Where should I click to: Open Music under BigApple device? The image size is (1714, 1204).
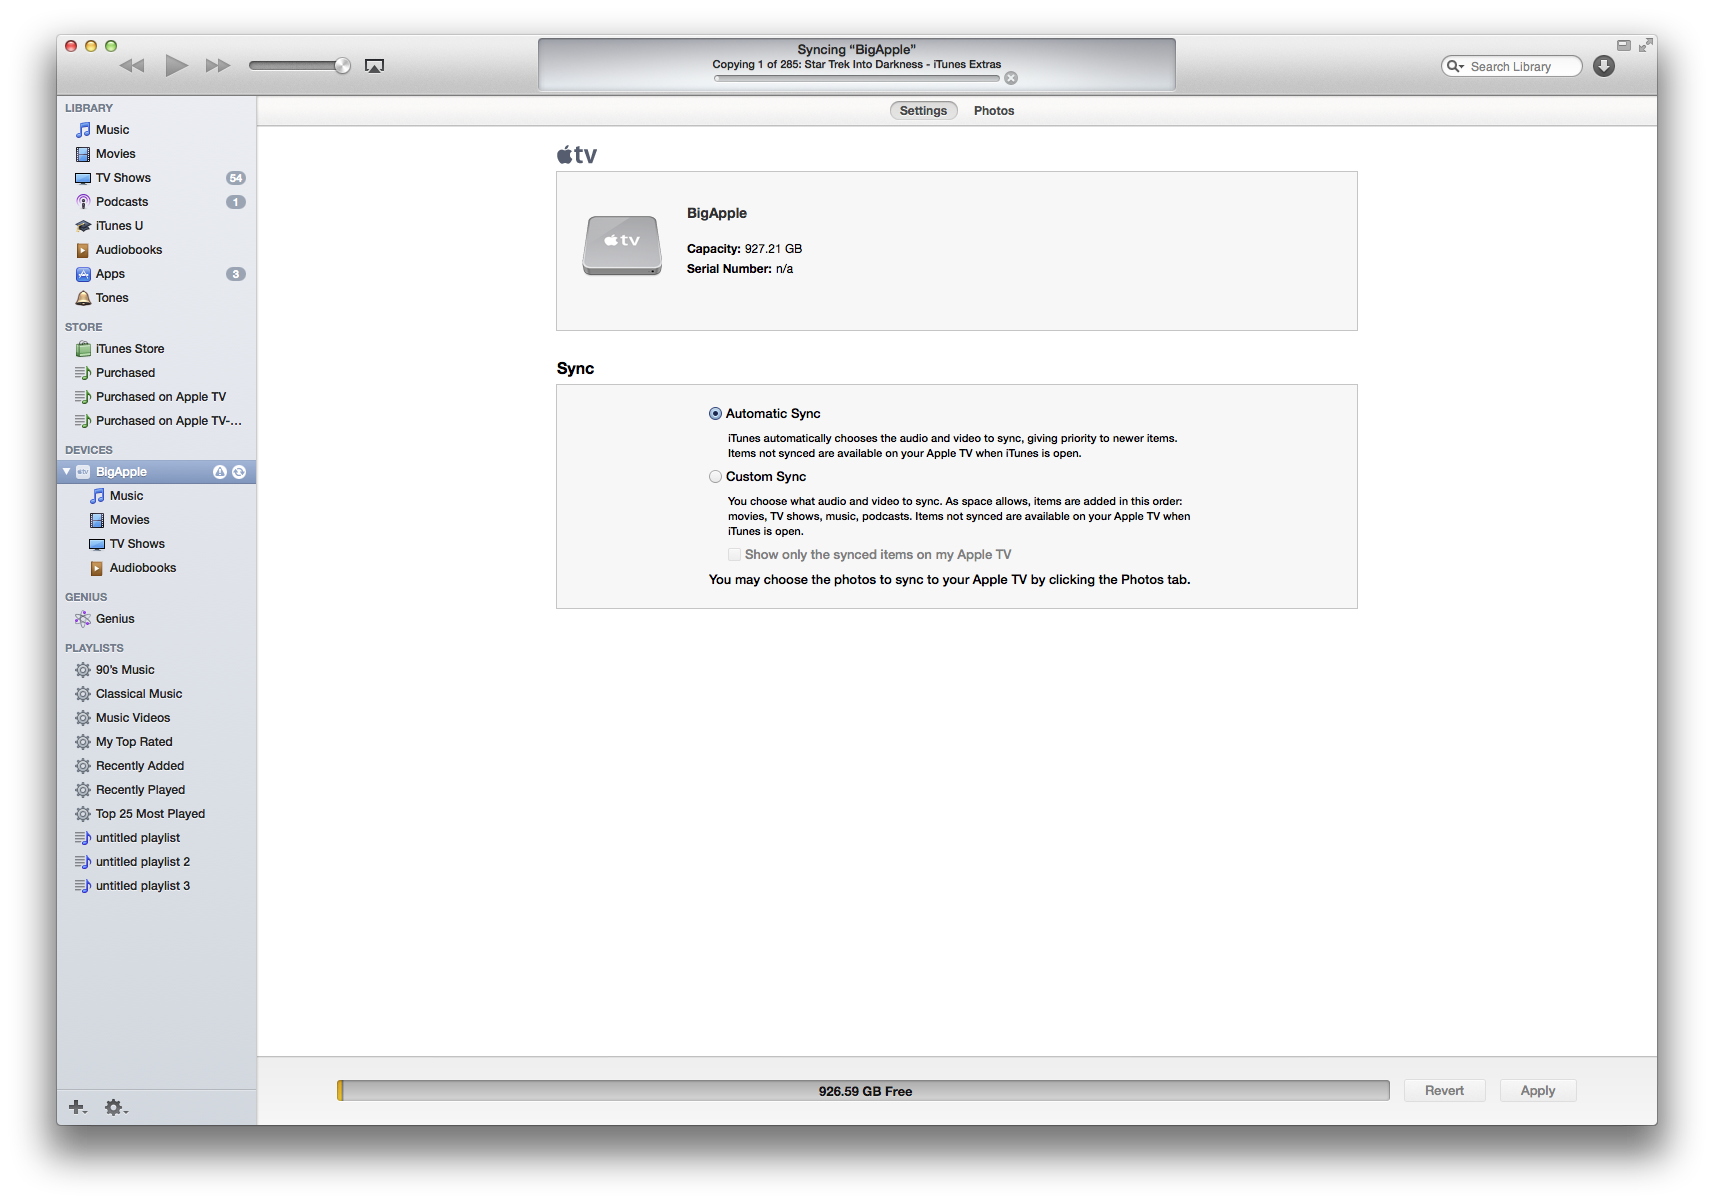pyautogui.click(x=156, y=496)
